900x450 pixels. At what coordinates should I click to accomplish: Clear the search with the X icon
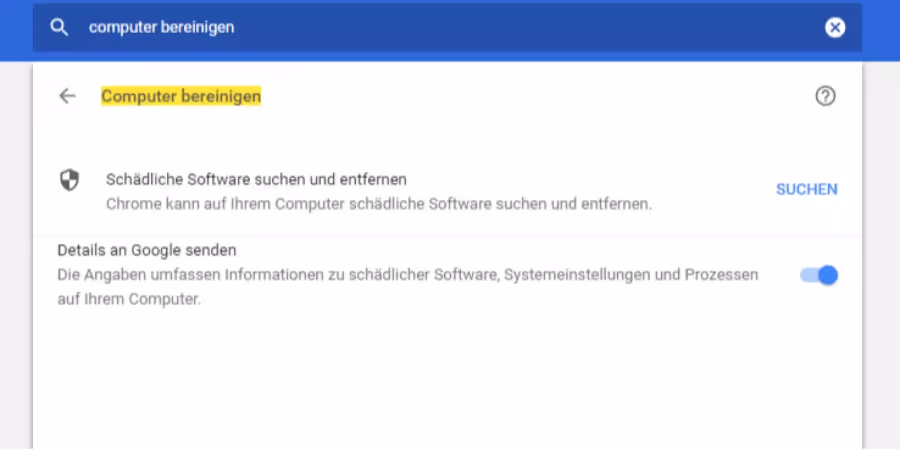tap(835, 27)
